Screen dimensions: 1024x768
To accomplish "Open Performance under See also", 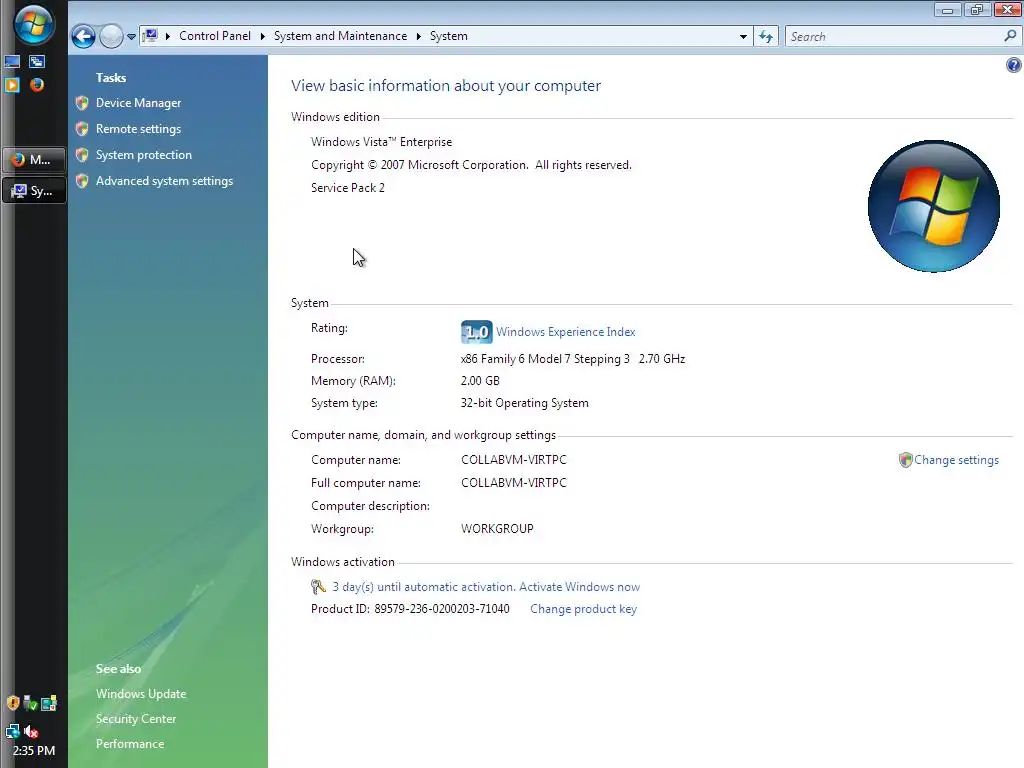I will coord(130,743).
